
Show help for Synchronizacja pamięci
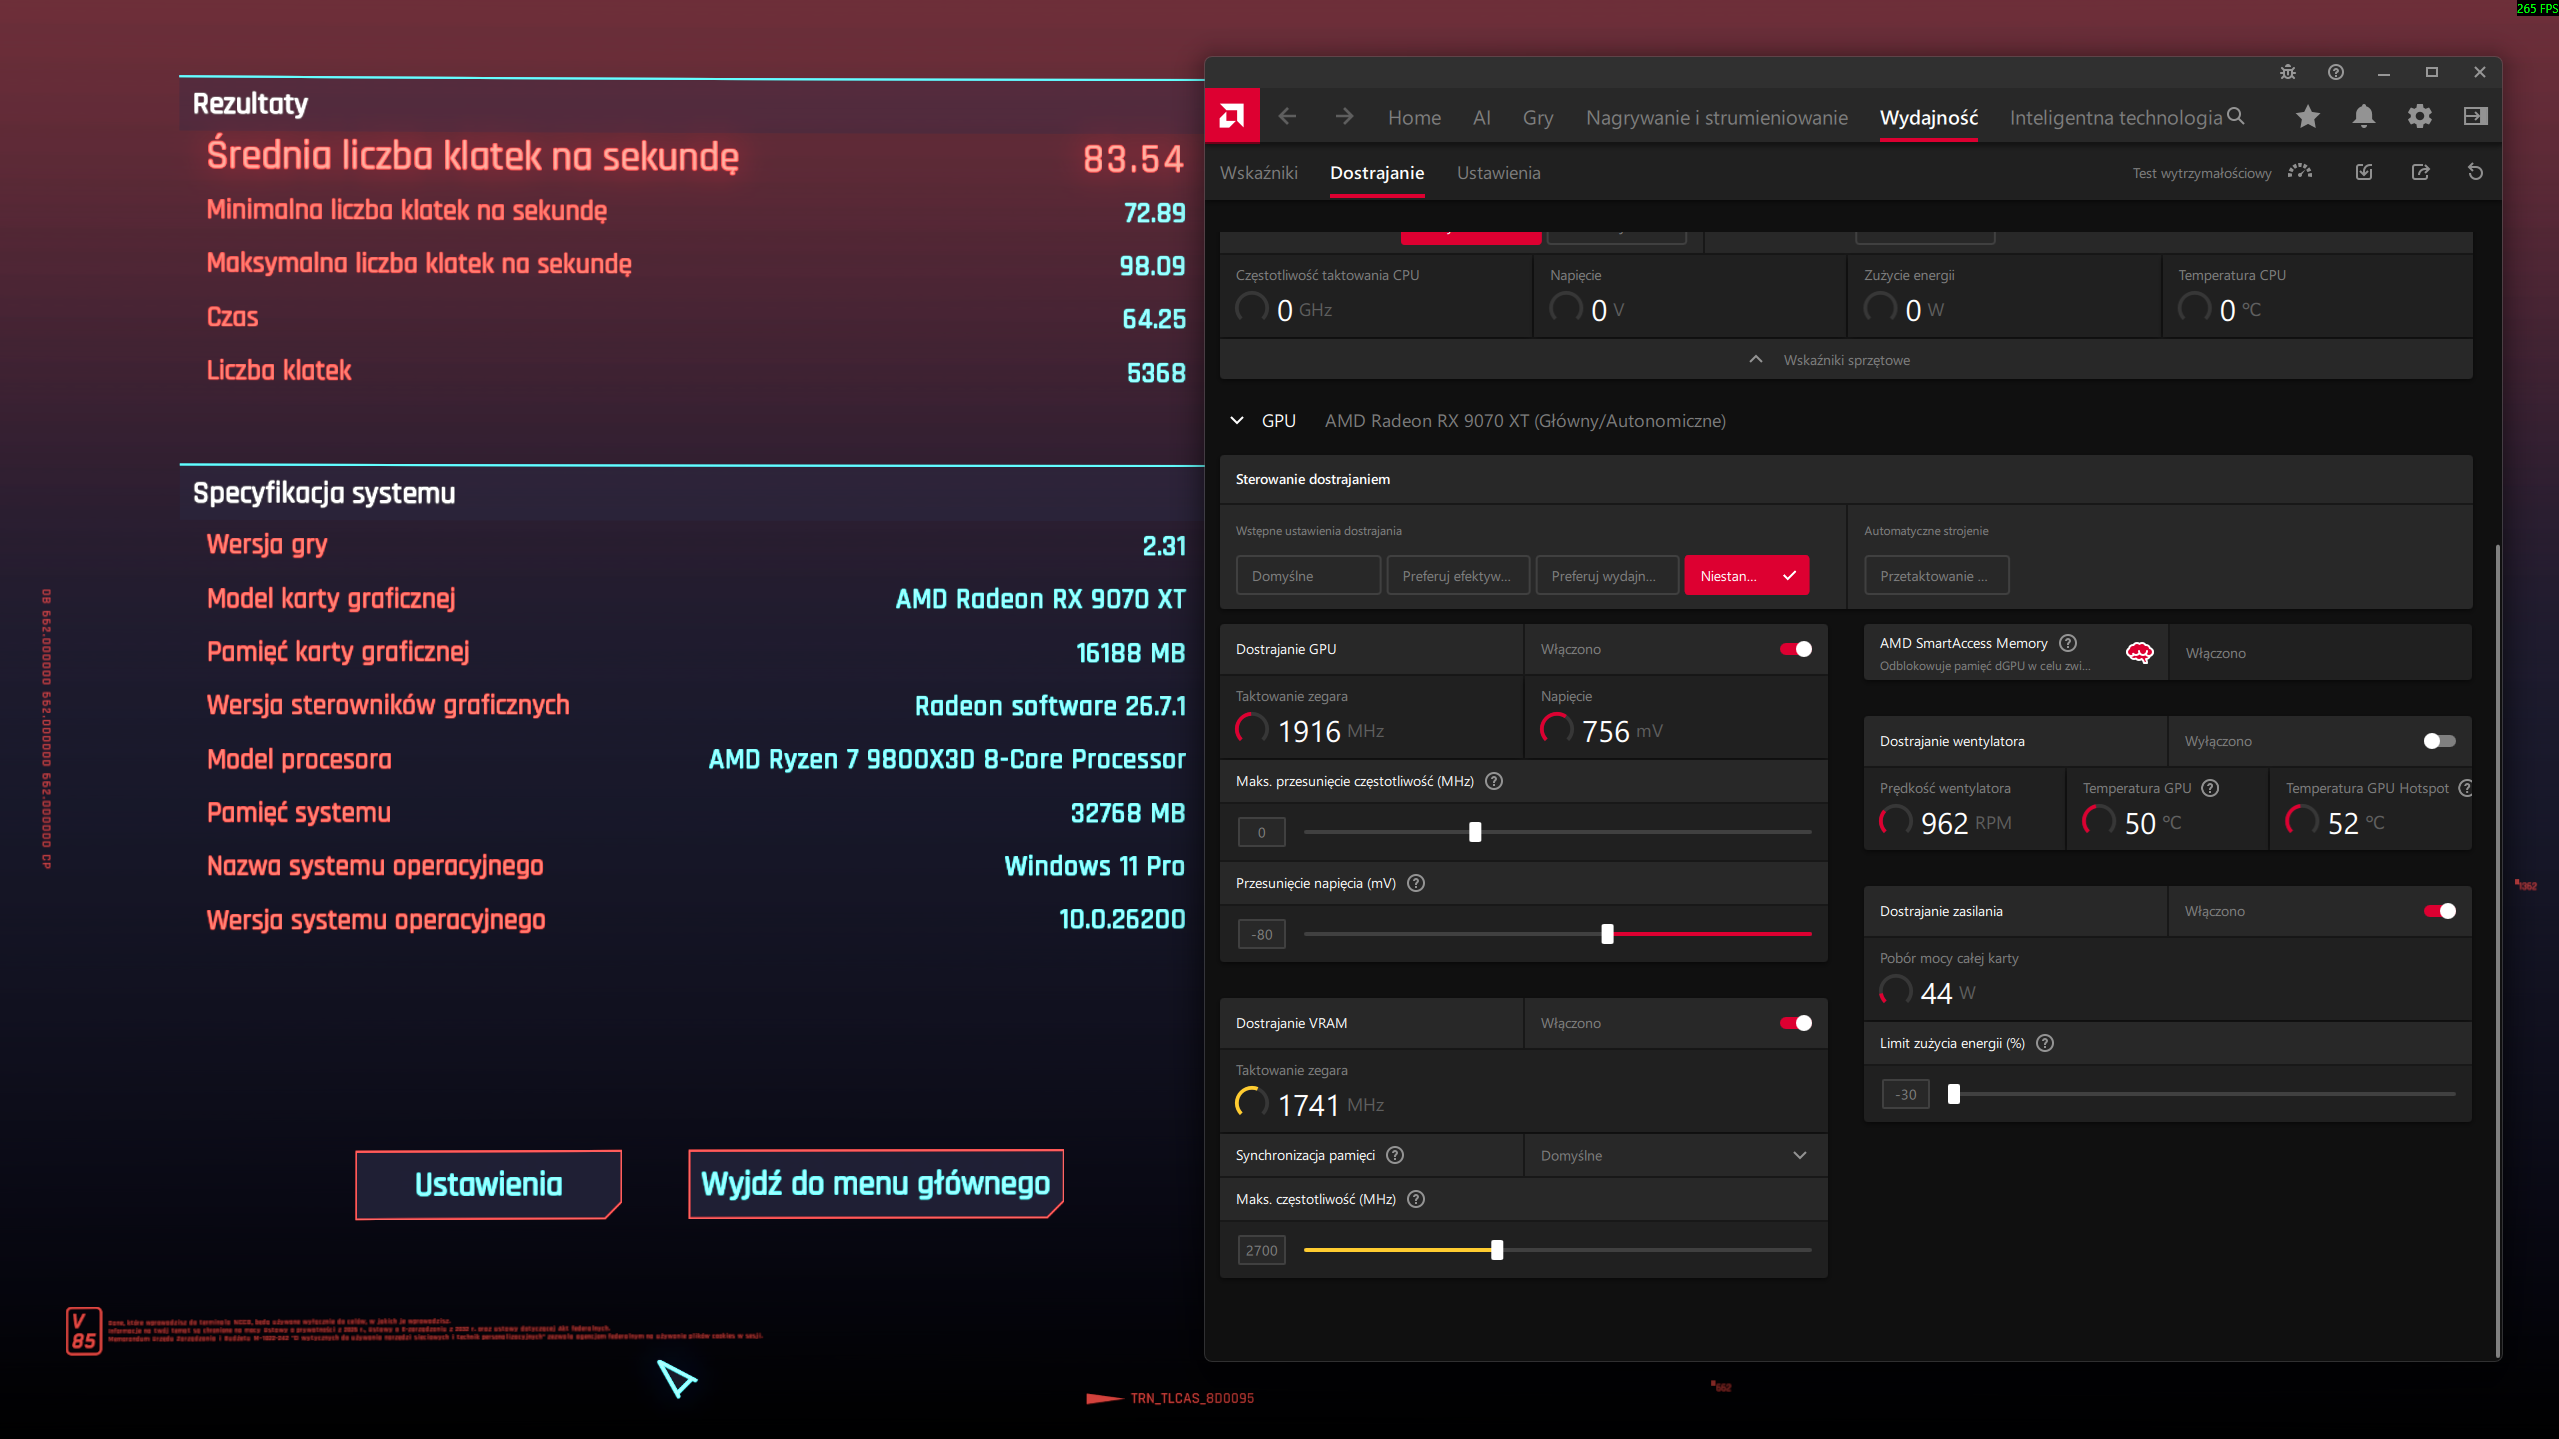(1395, 1155)
